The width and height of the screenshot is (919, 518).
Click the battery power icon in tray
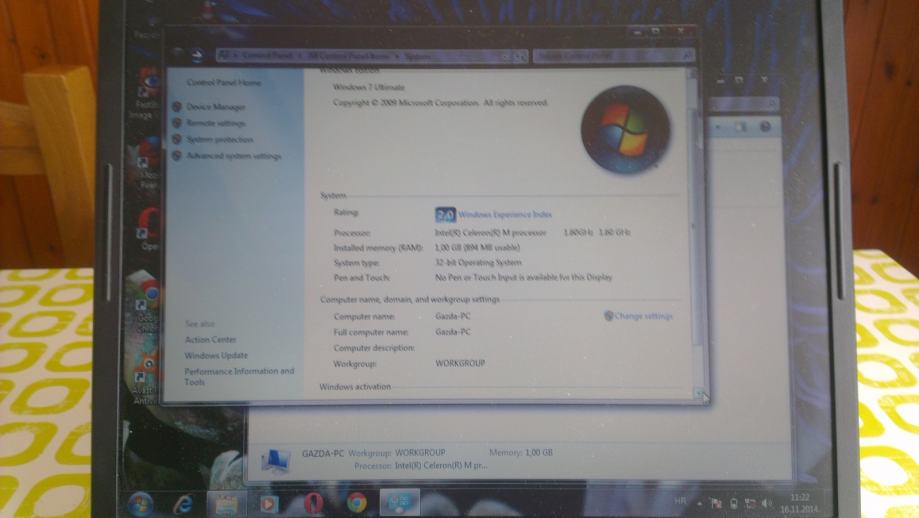(x=733, y=503)
